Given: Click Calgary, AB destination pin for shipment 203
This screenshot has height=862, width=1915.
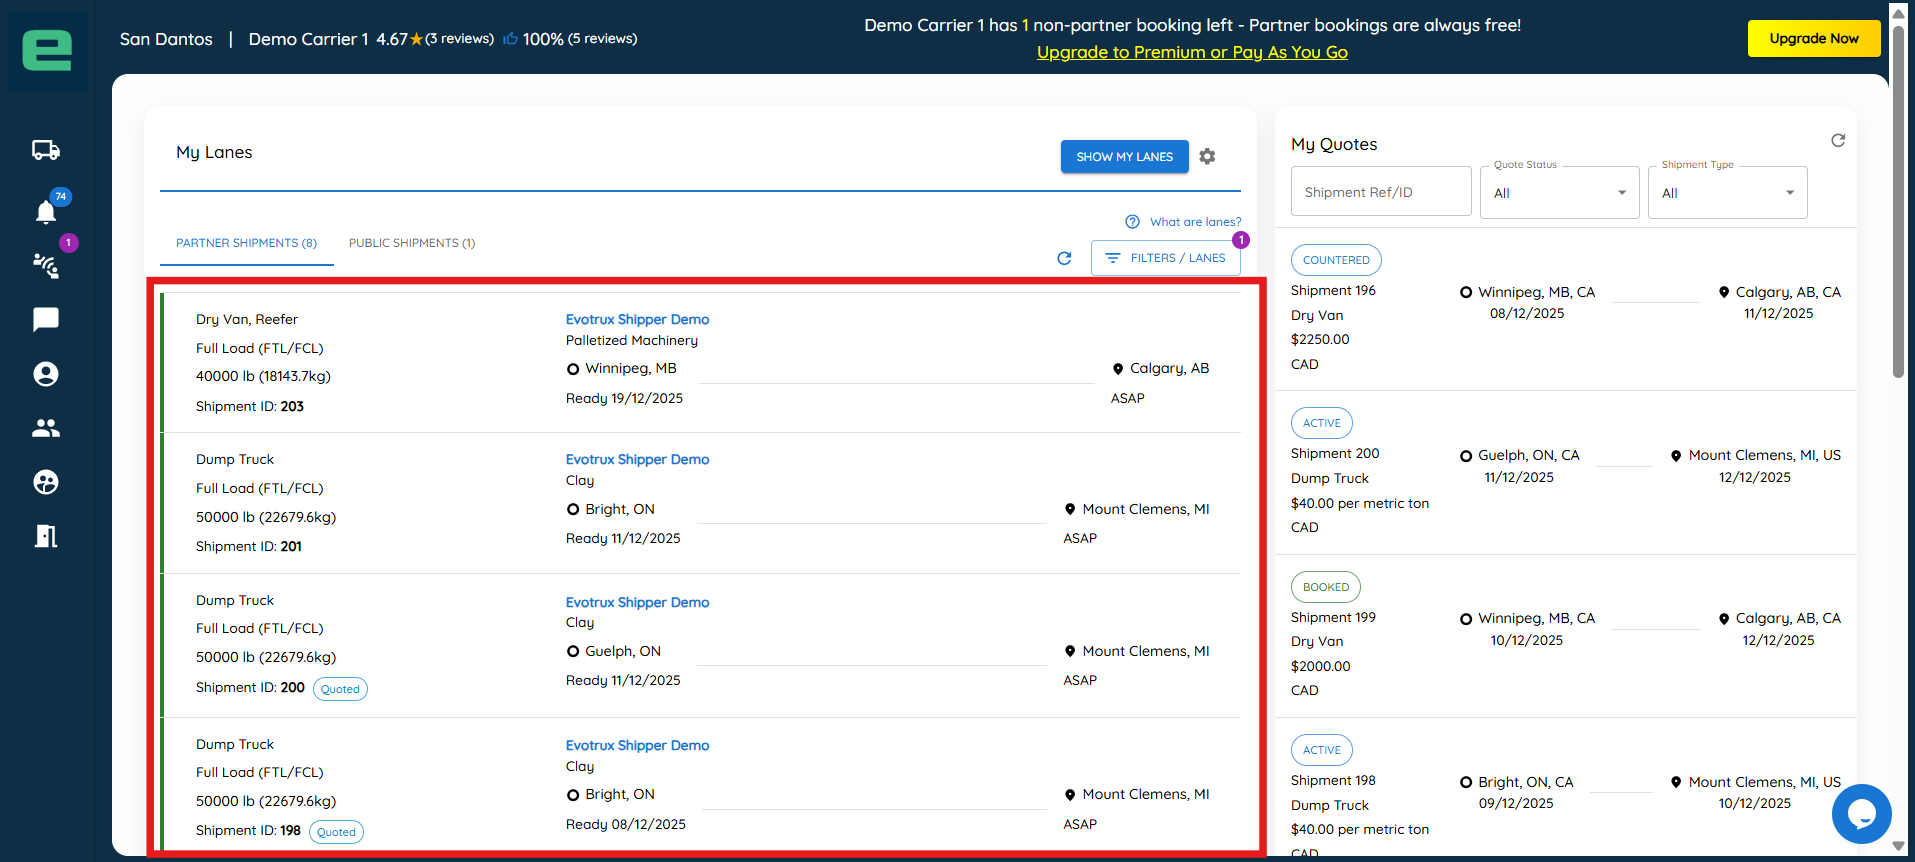Looking at the screenshot, I should click(x=1118, y=368).
